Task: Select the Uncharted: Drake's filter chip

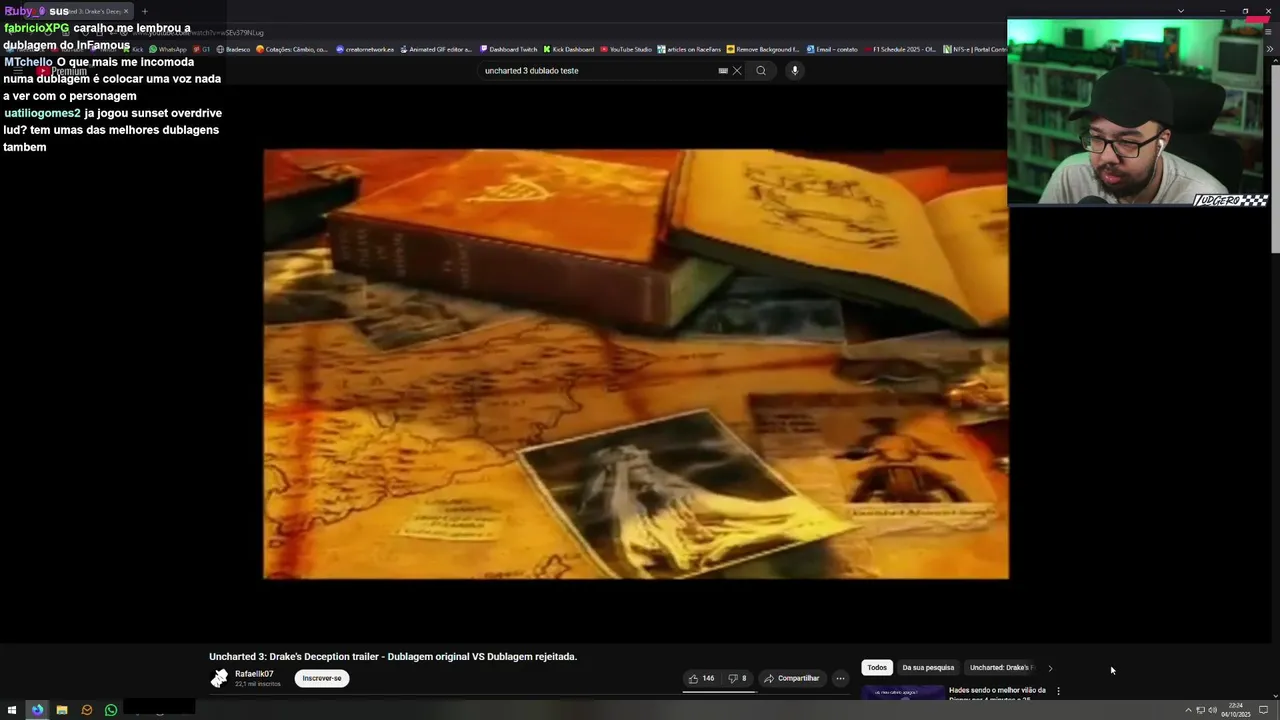Action: pos(1000,668)
